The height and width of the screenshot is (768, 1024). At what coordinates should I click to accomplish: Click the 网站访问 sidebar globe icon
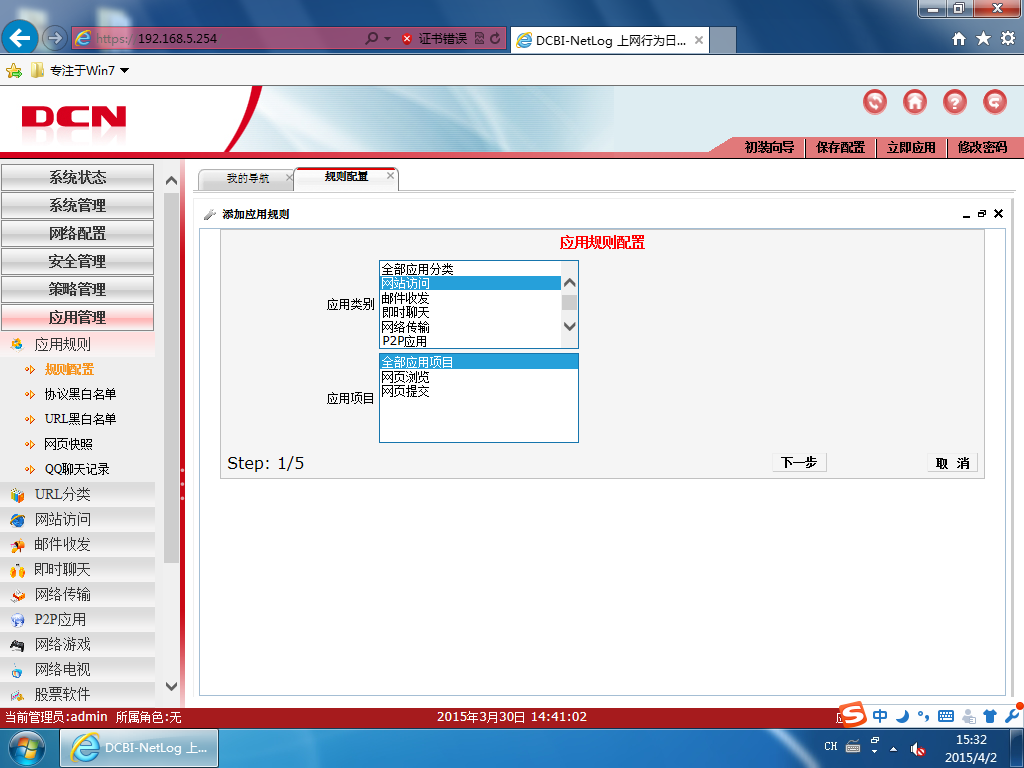tap(17, 520)
